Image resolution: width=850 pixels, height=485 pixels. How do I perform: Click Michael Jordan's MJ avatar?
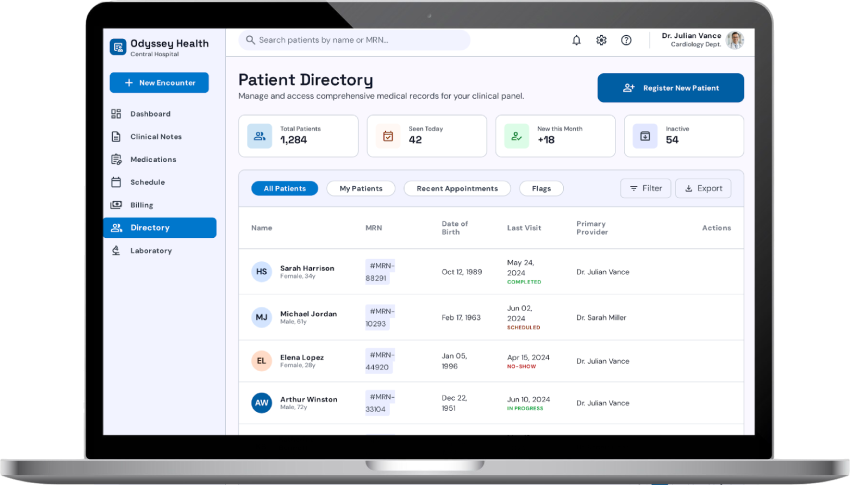(x=261, y=318)
